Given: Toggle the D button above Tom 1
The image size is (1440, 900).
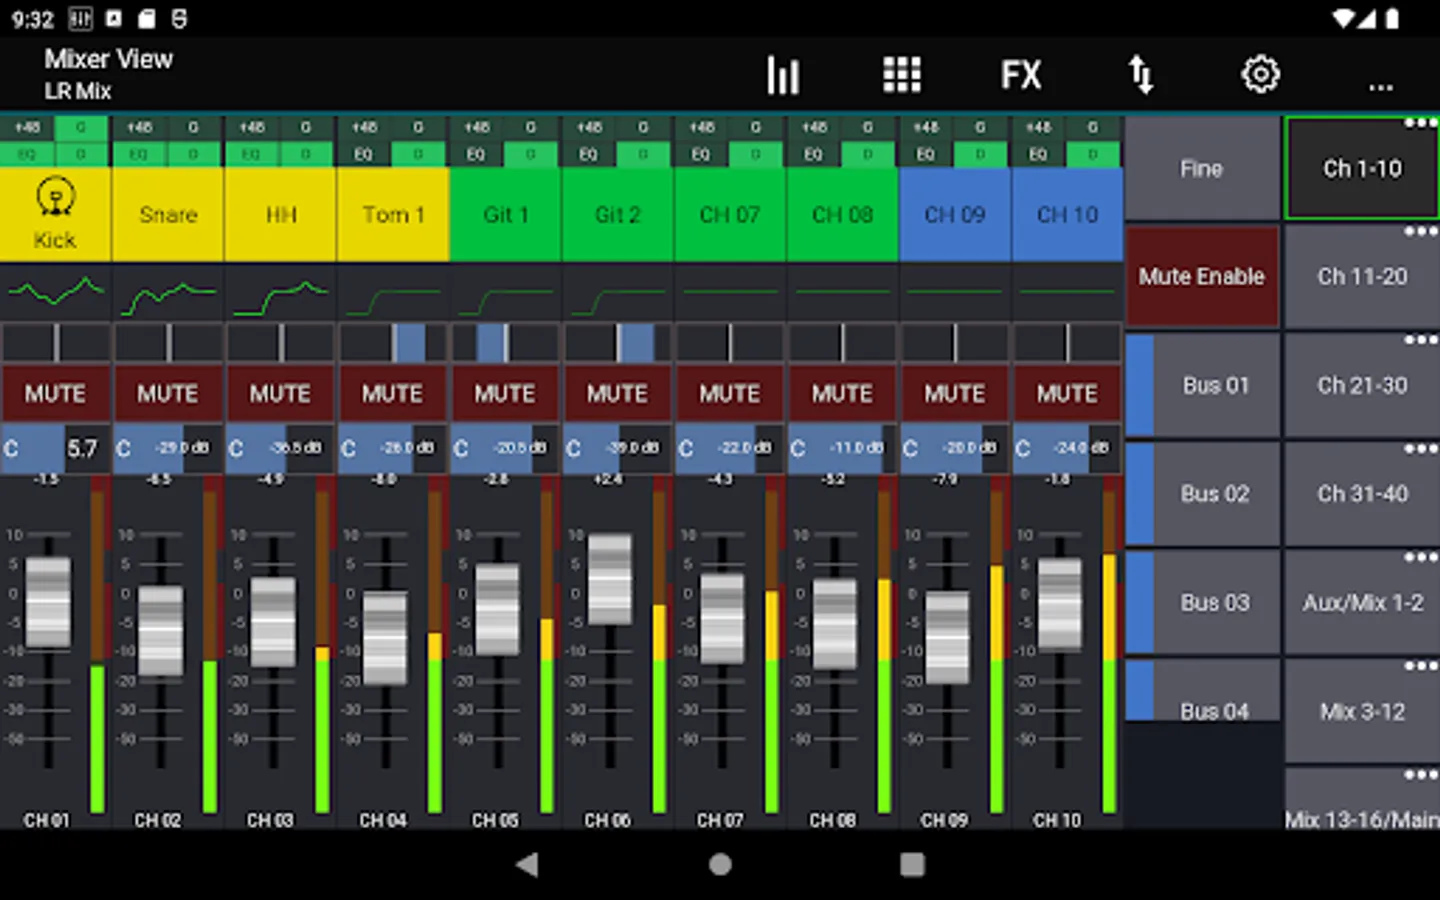Looking at the screenshot, I should point(418,154).
